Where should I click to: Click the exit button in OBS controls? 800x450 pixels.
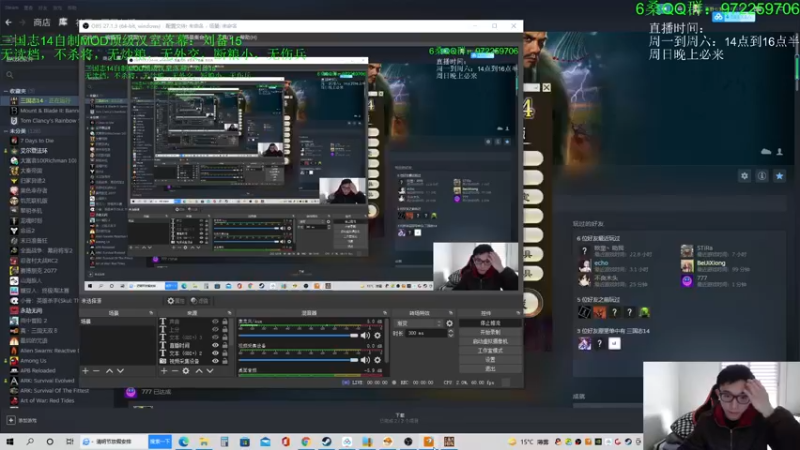click(x=490, y=368)
